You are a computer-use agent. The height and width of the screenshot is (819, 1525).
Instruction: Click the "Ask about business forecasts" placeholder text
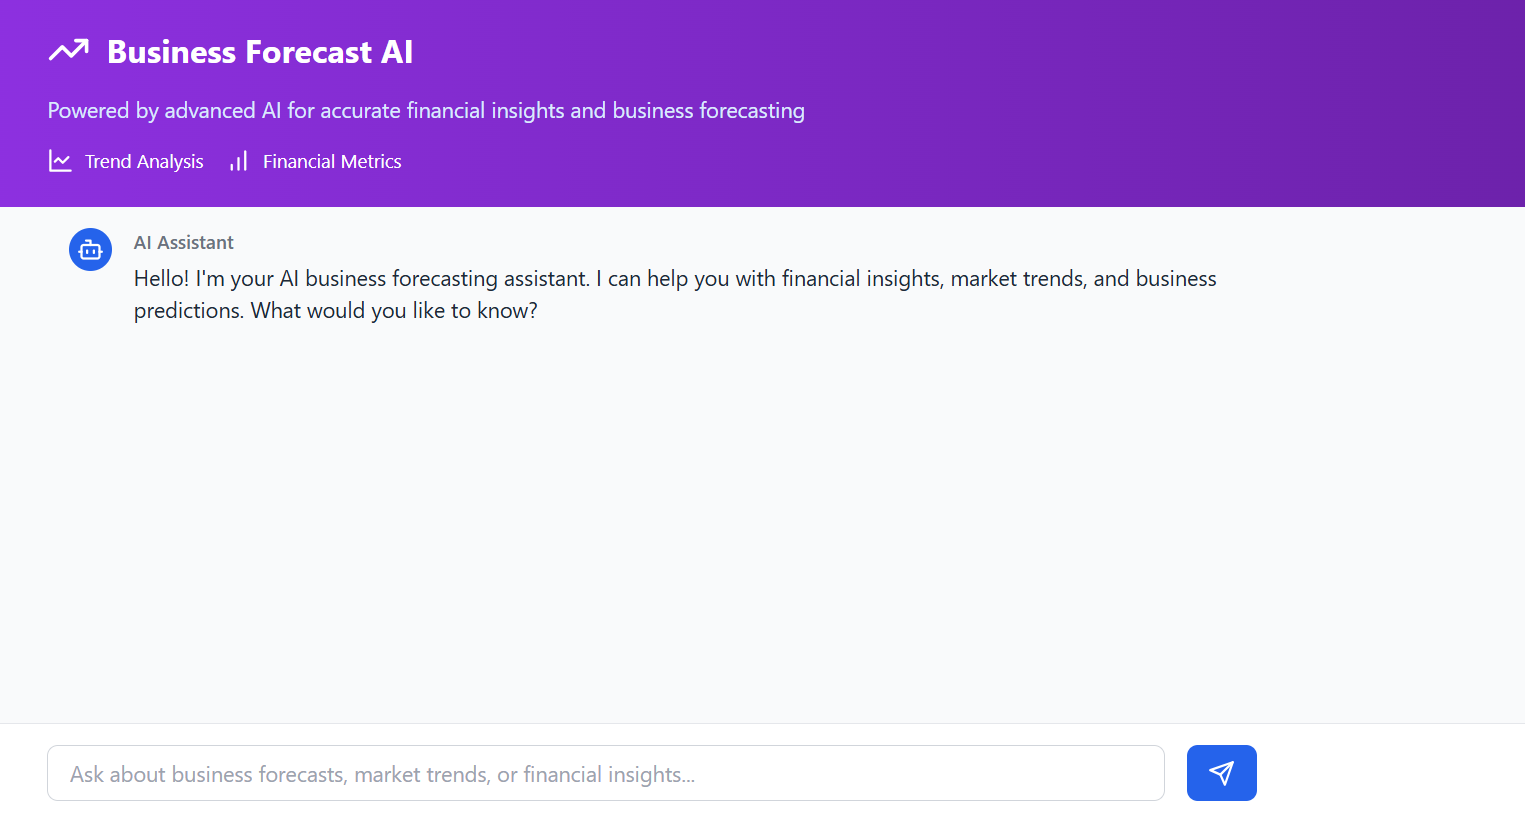tap(382, 774)
